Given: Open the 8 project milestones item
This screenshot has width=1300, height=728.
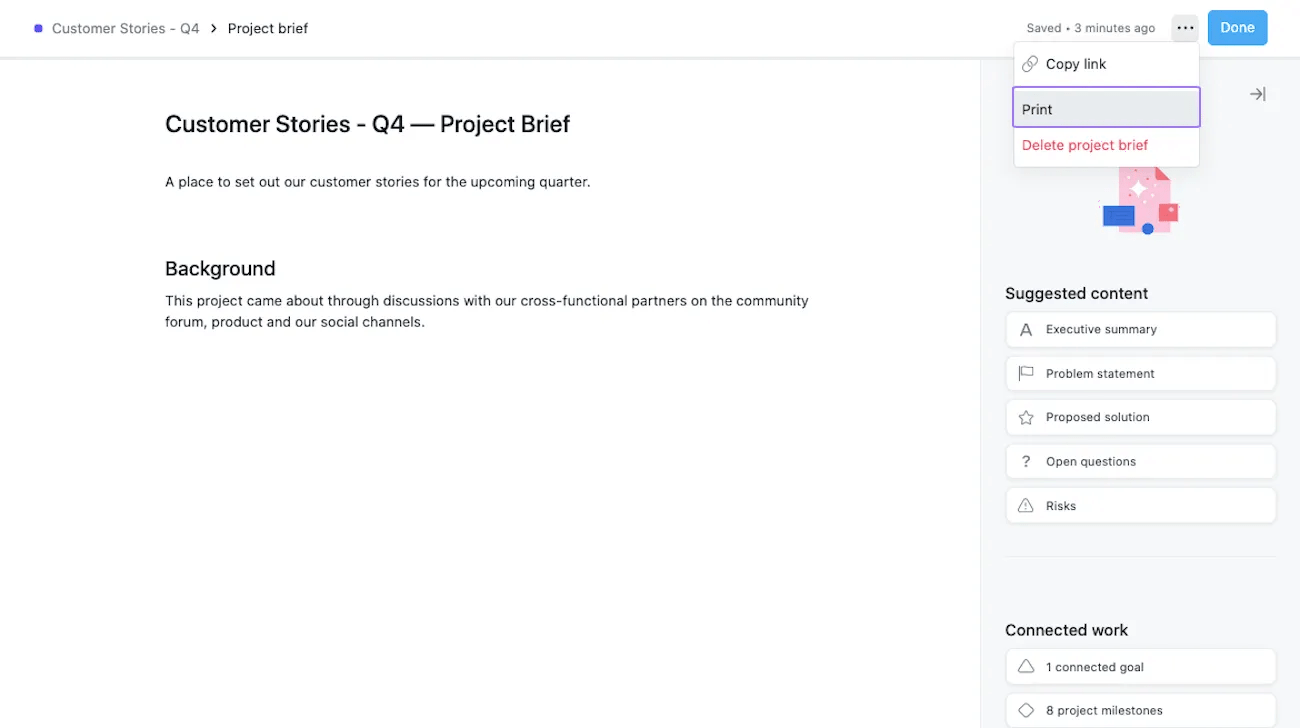Looking at the screenshot, I should (1104, 710).
